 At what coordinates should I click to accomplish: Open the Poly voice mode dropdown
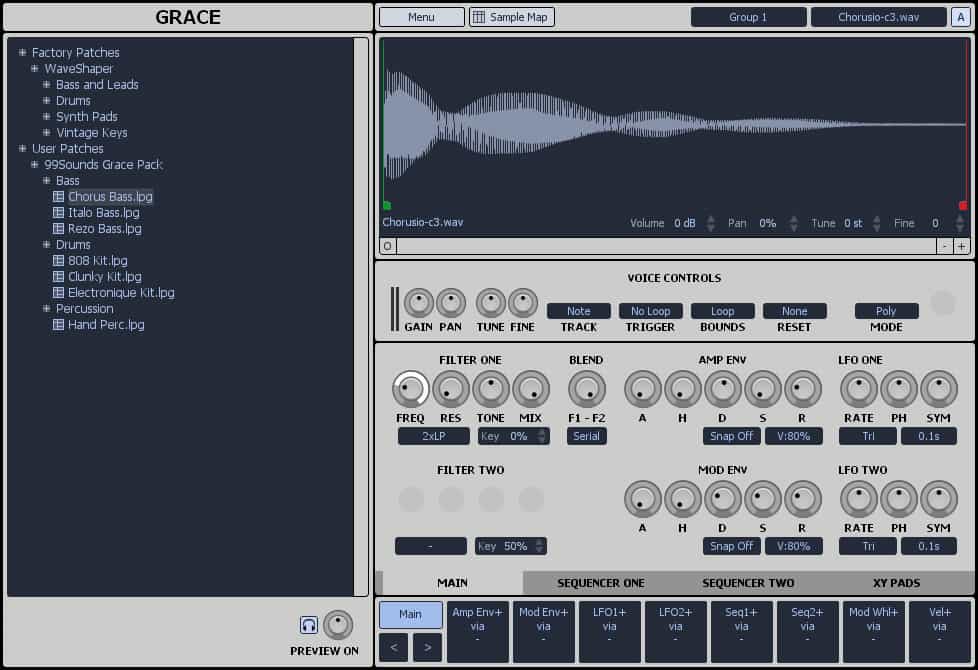tap(886, 311)
